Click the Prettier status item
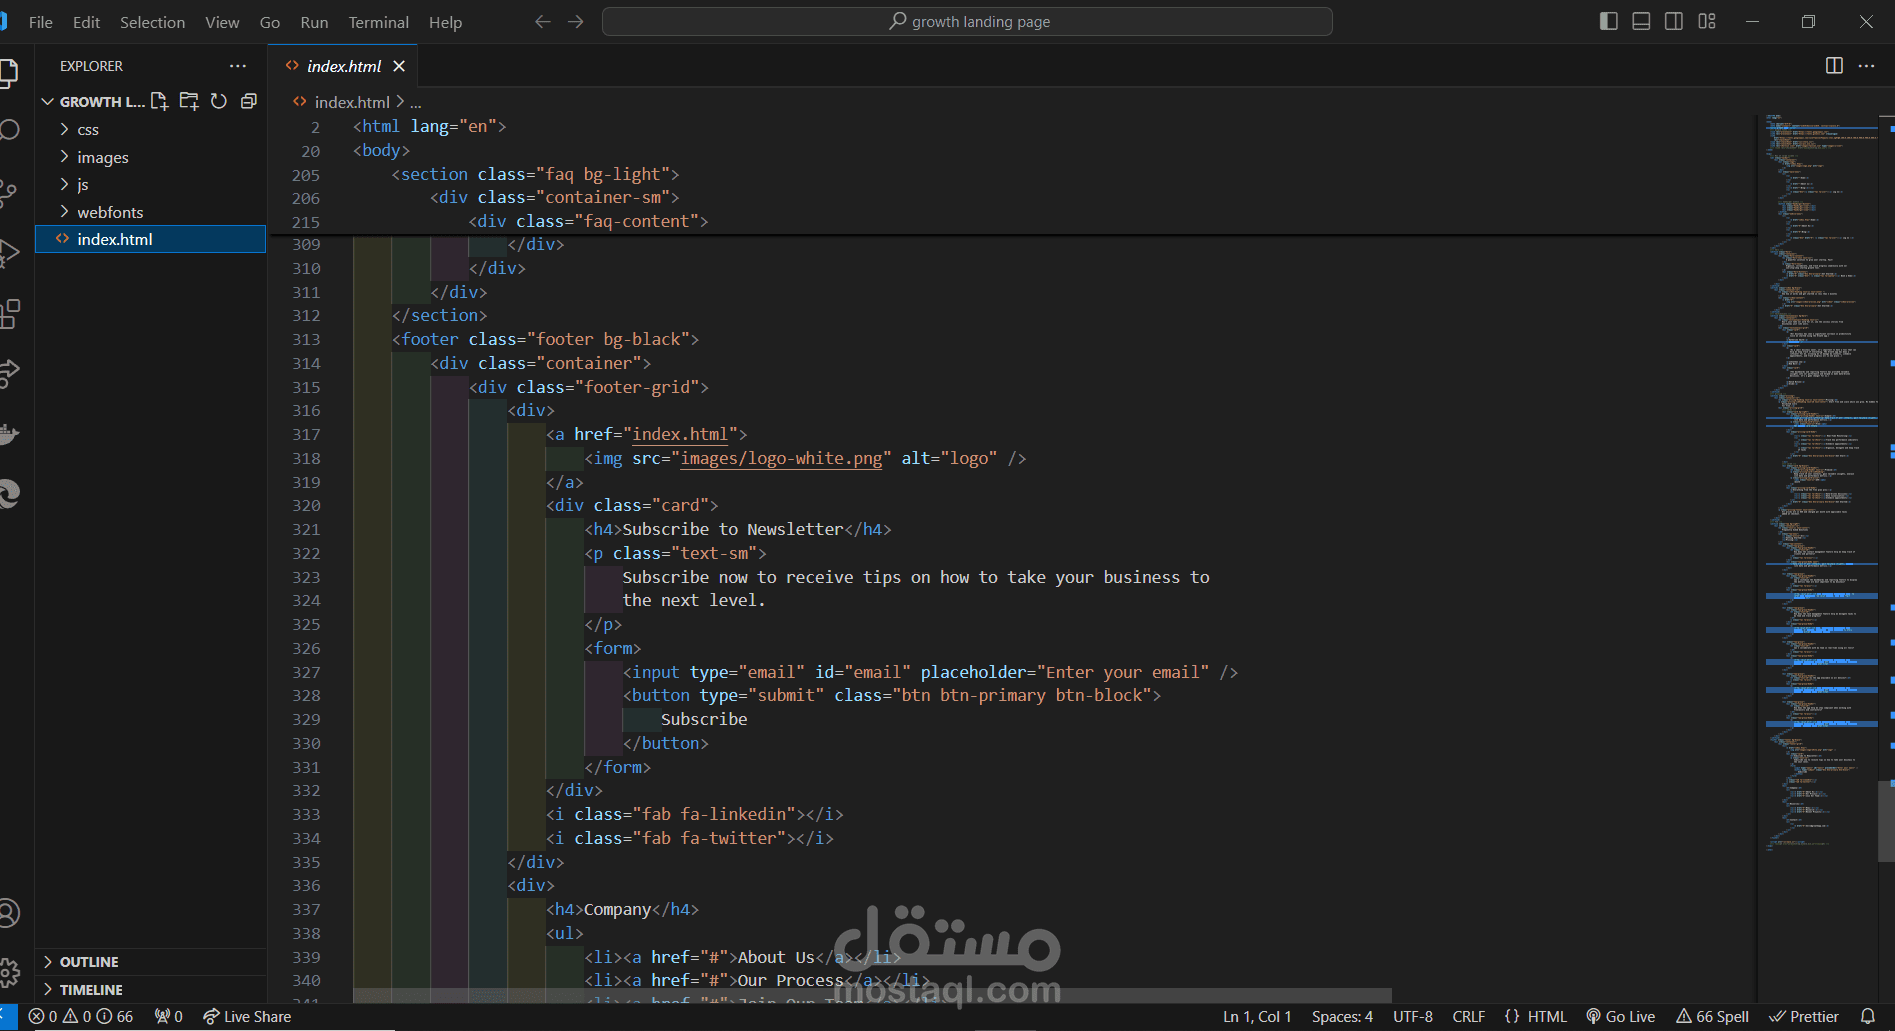This screenshot has height=1031, width=1895. 1804,1017
